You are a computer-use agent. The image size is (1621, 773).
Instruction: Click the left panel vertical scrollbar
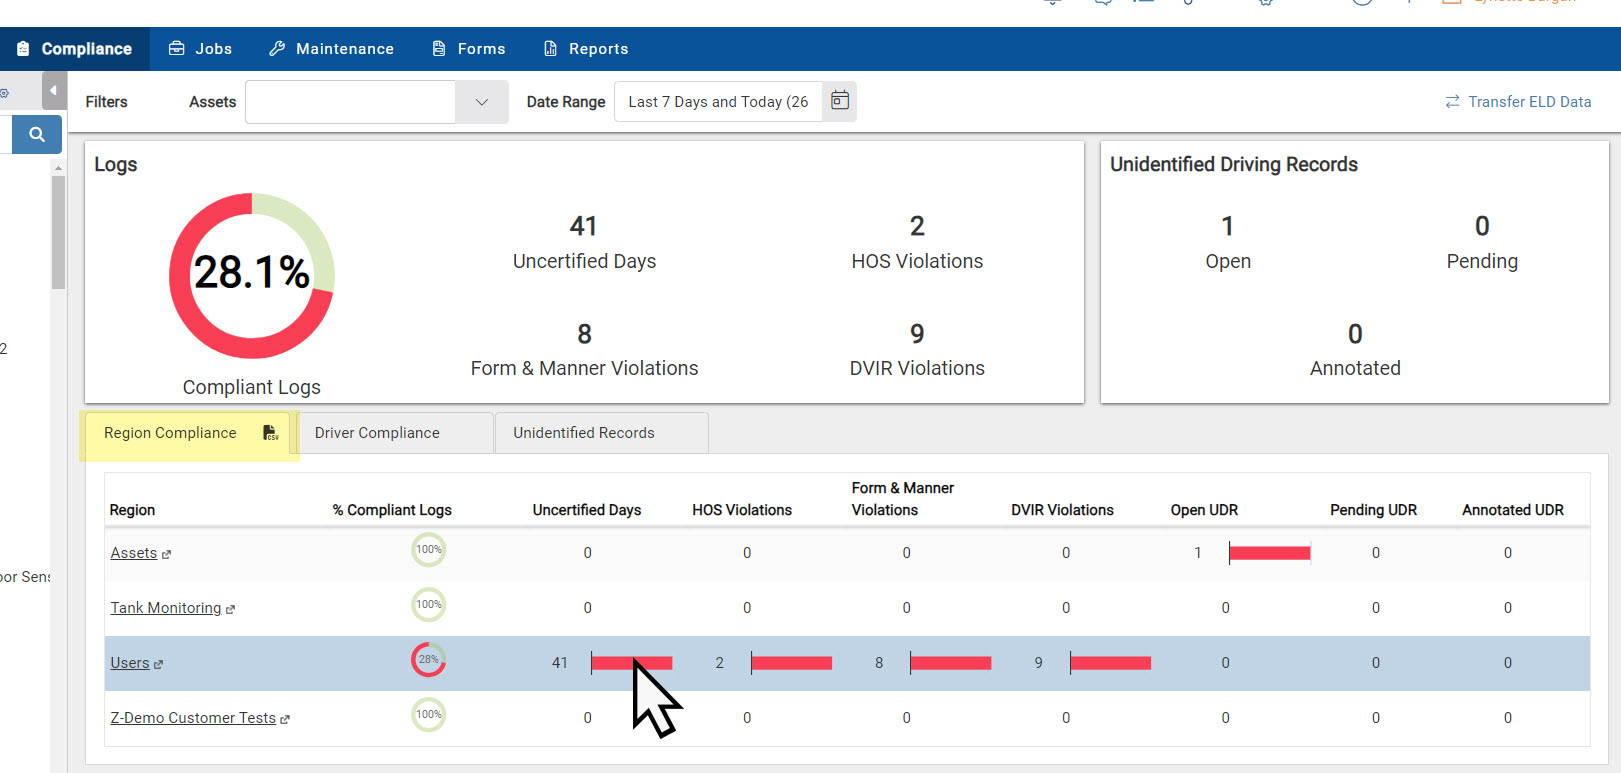58,232
